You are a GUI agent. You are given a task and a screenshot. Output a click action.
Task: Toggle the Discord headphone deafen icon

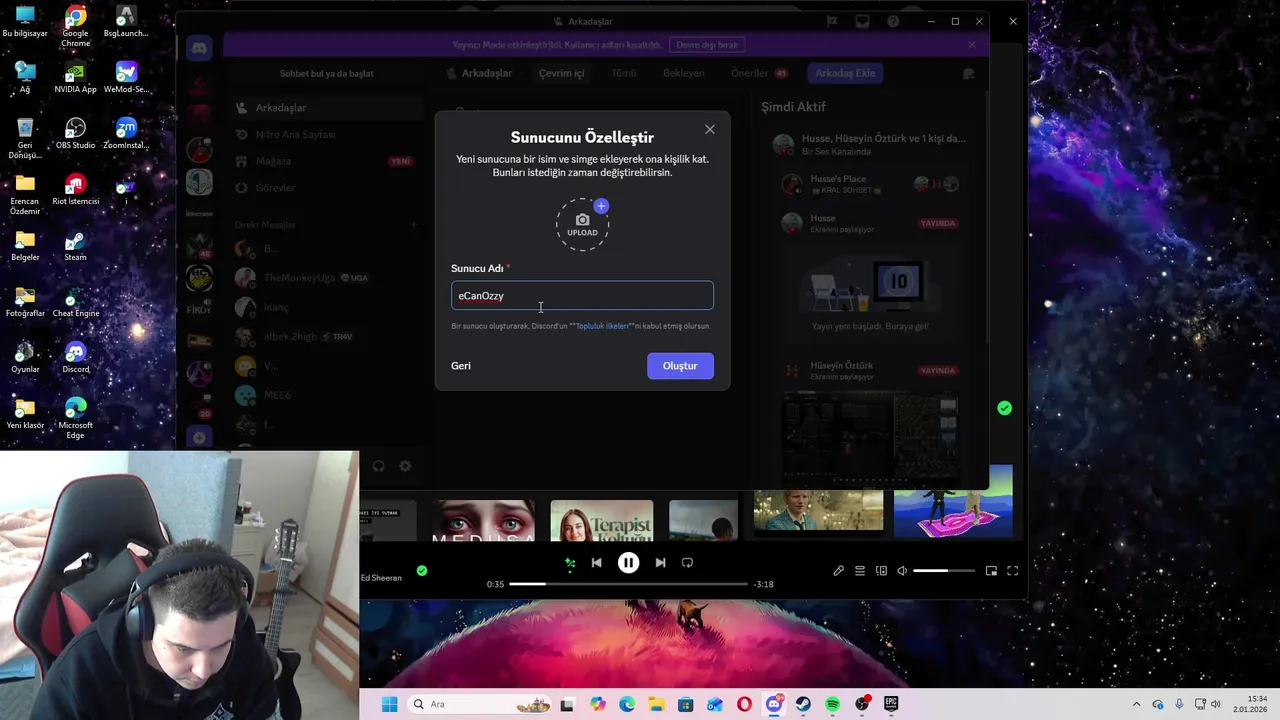click(x=378, y=466)
